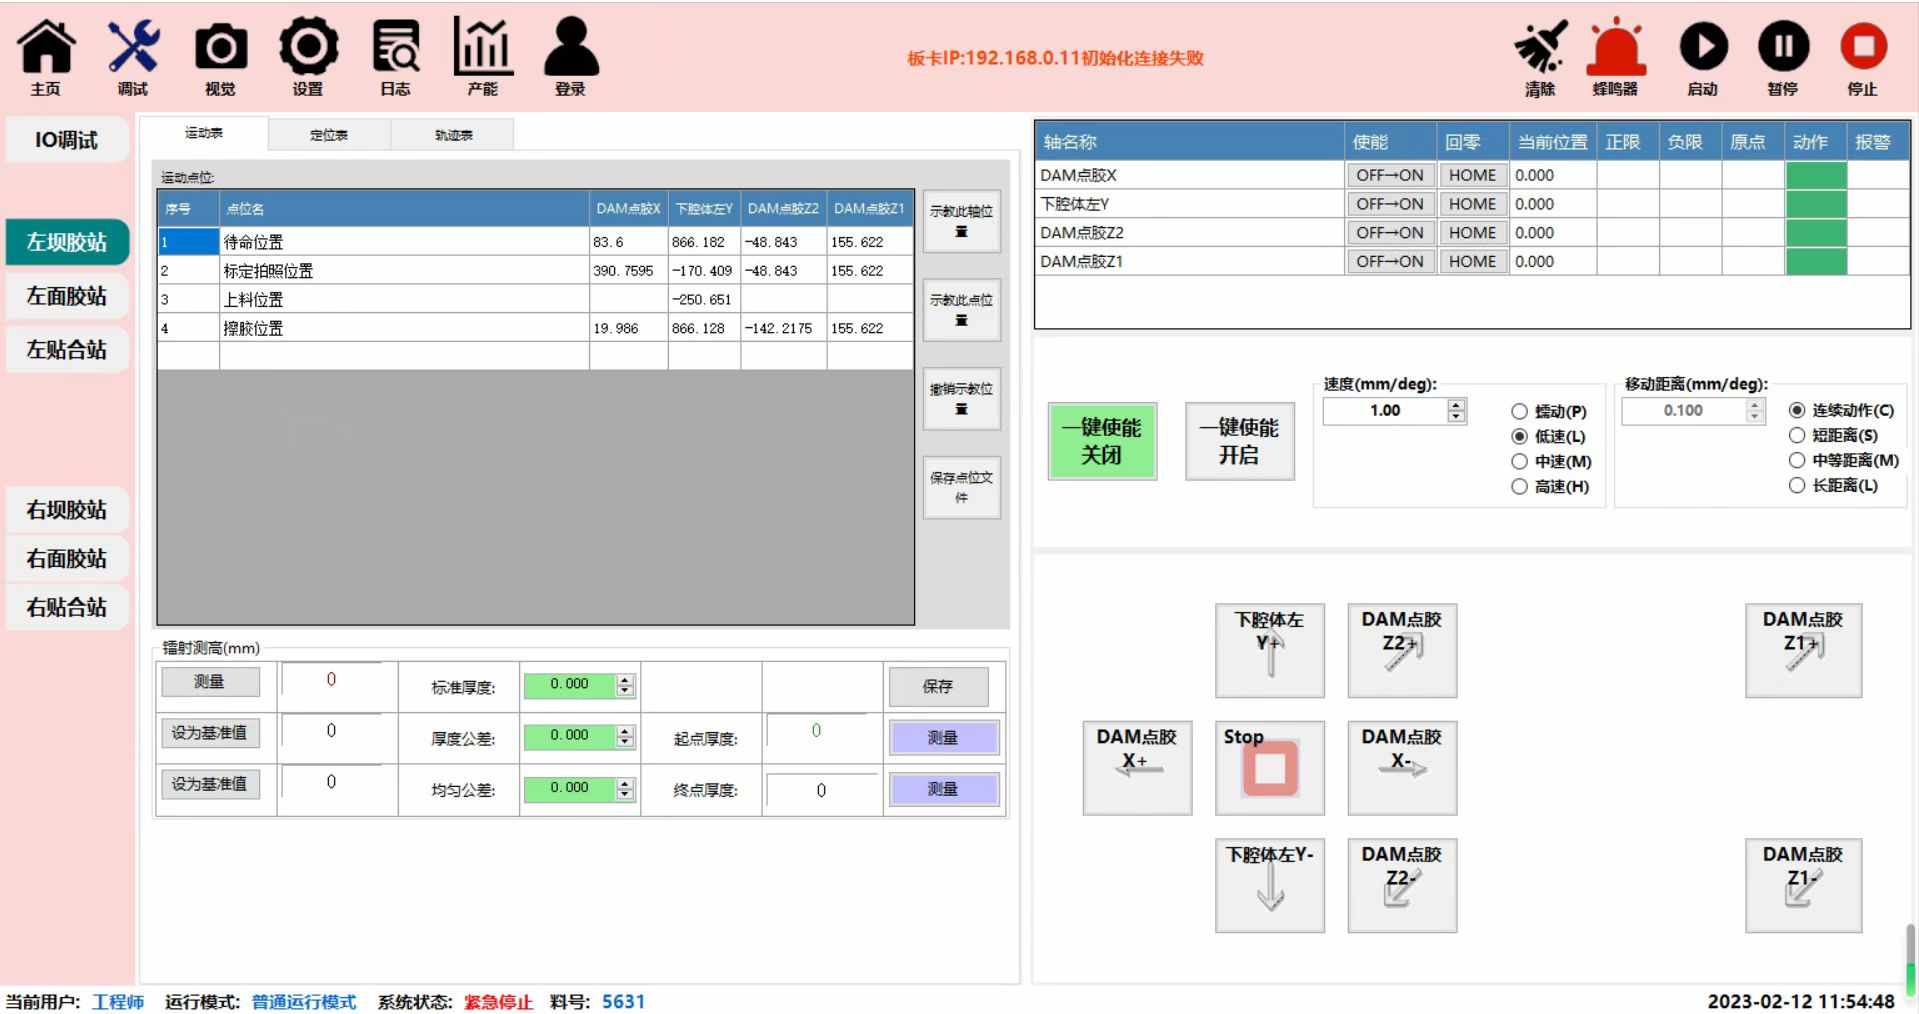This screenshot has width=1919, height=1014.
Task: Open the 调试 debug tools icon
Action: point(133,58)
